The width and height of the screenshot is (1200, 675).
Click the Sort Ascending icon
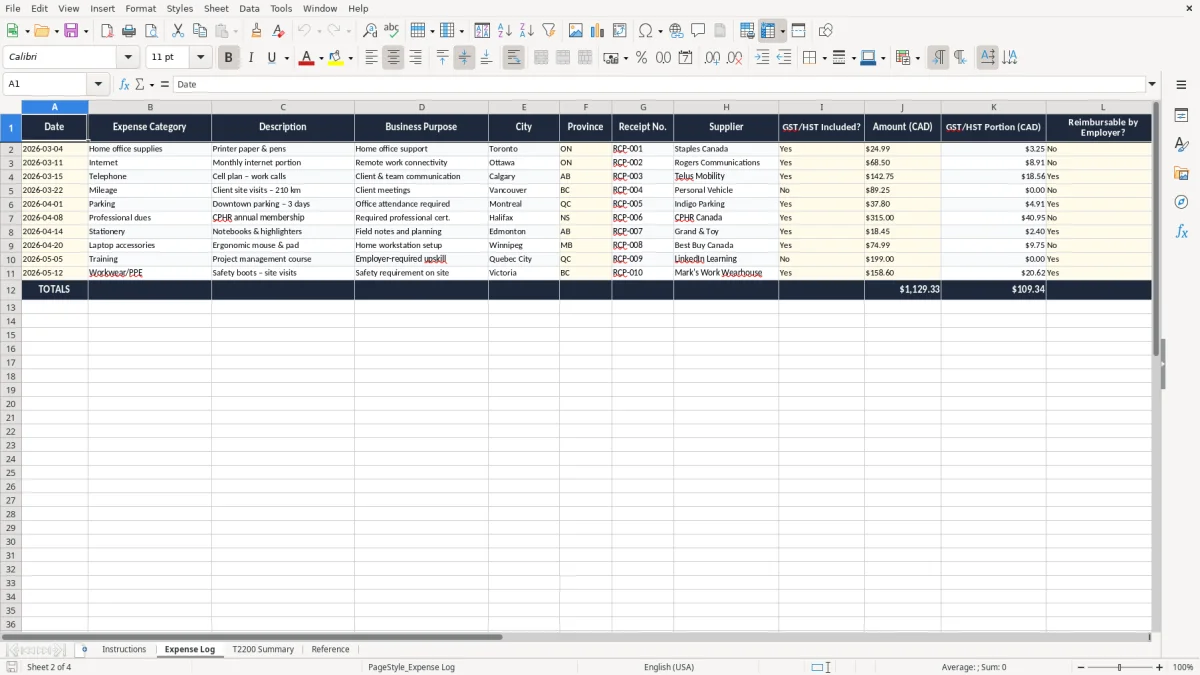(505, 31)
